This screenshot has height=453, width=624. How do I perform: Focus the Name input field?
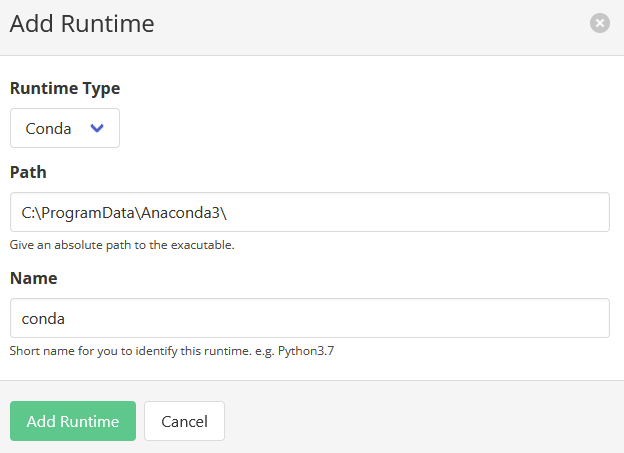point(310,318)
